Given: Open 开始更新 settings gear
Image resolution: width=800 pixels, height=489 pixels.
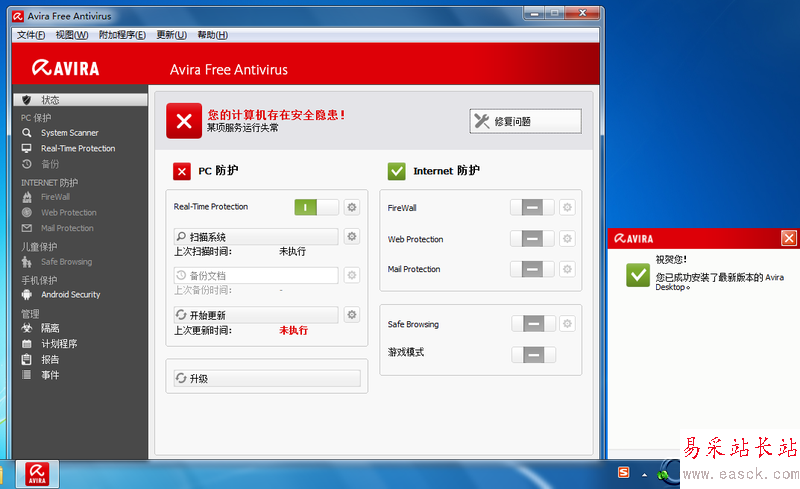Looking at the screenshot, I should coord(352,315).
